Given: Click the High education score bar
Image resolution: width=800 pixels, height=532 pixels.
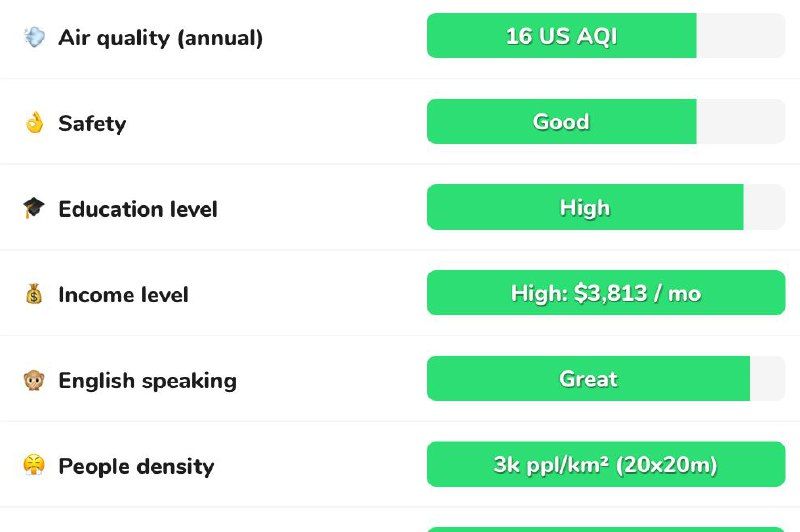Looking at the screenshot, I should (585, 208).
